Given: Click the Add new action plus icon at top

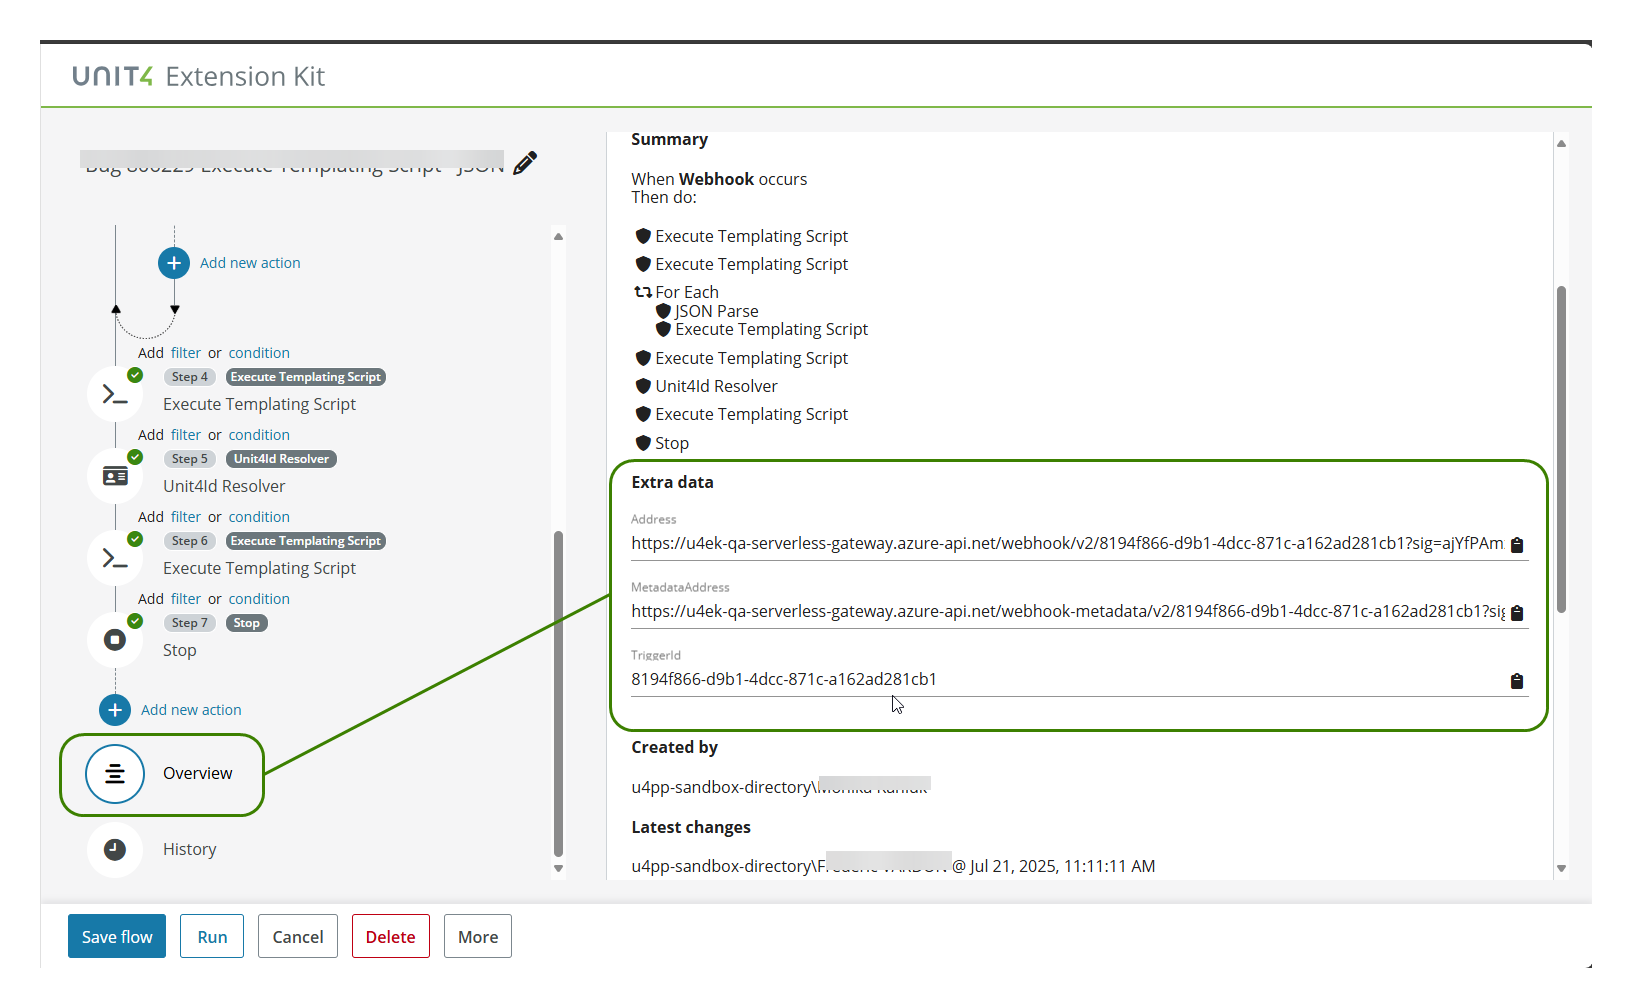Looking at the screenshot, I should click(174, 262).
